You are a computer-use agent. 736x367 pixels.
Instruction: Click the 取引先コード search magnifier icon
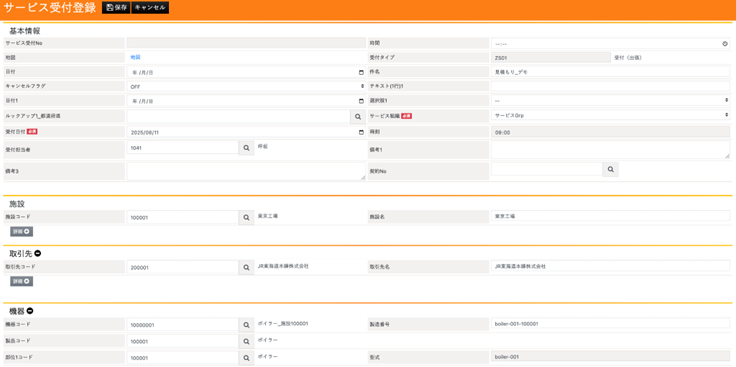(x=246, y=268)
